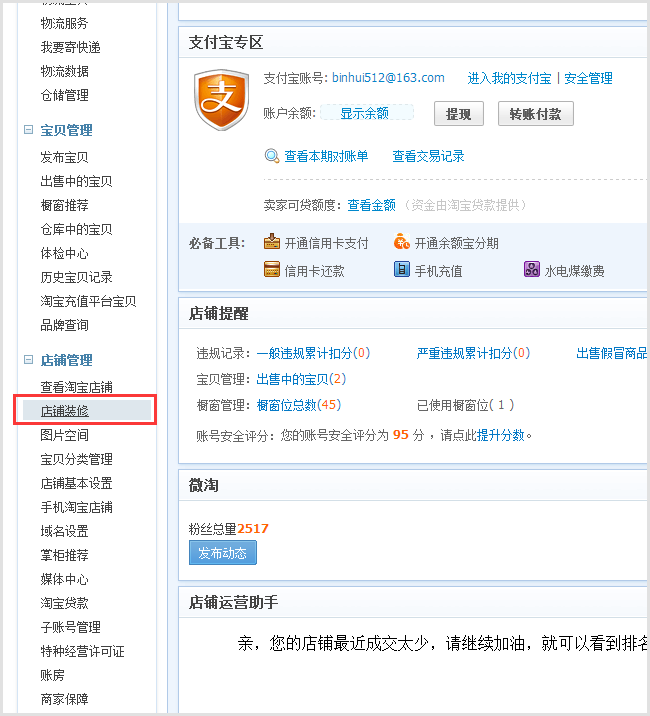Click the 店铺管理 section heading
The width and height of the screenshot is (650, 716).
coord(66,360)
